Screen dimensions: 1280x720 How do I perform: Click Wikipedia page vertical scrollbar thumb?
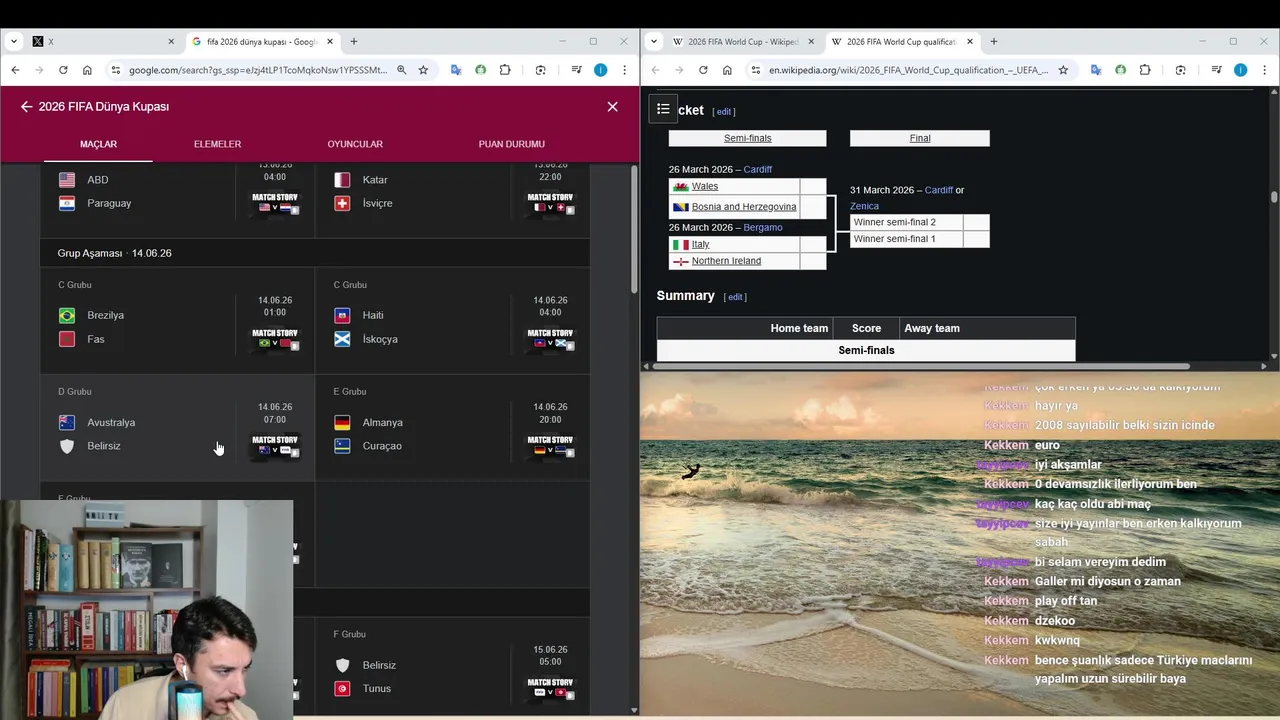[x=1274, y=198]
